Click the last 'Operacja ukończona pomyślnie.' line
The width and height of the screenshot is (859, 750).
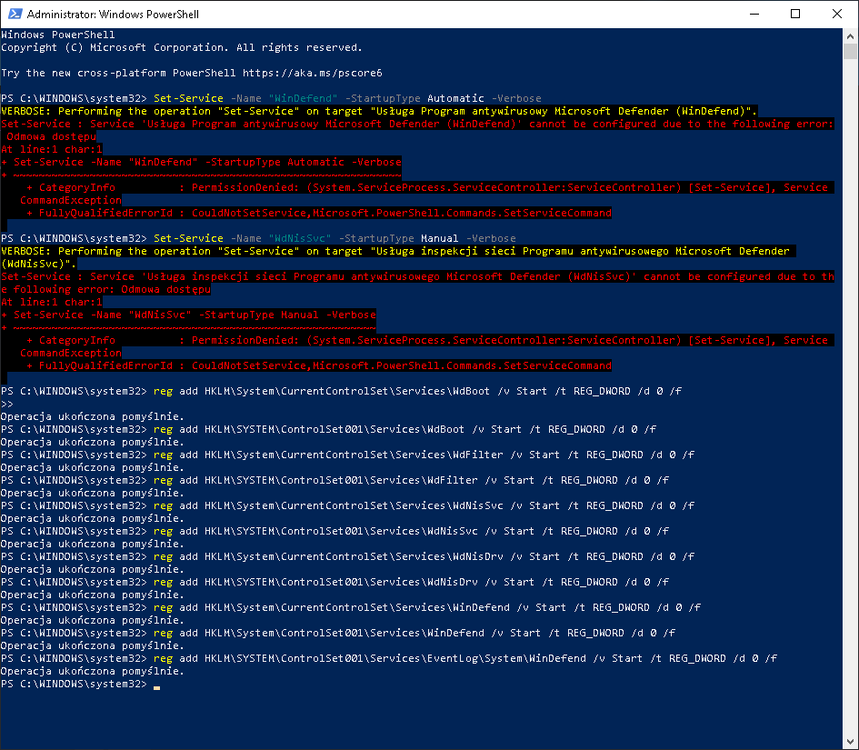point(93,671)
